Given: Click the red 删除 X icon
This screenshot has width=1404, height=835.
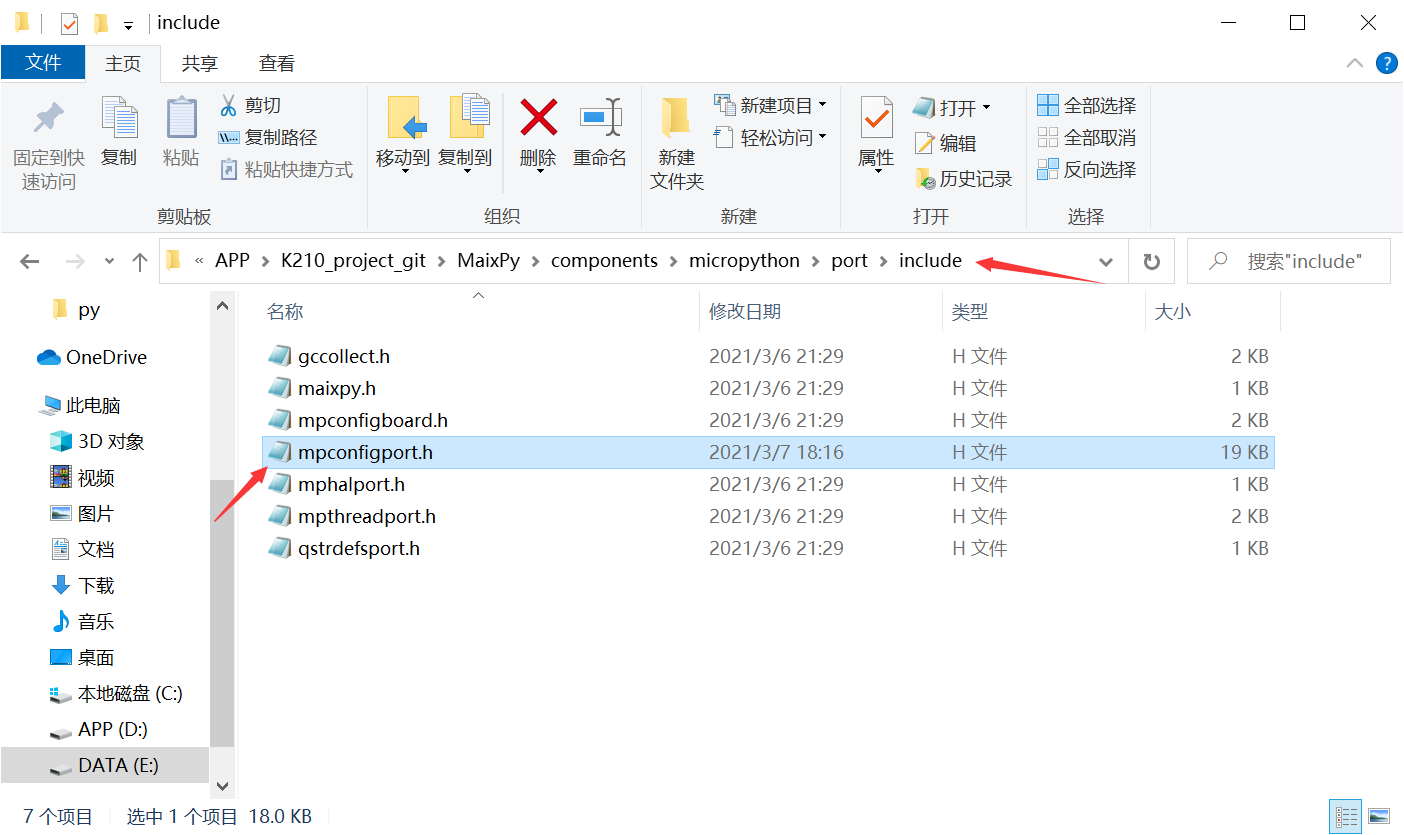Looking at the screenshot, I should coord(539,118).
